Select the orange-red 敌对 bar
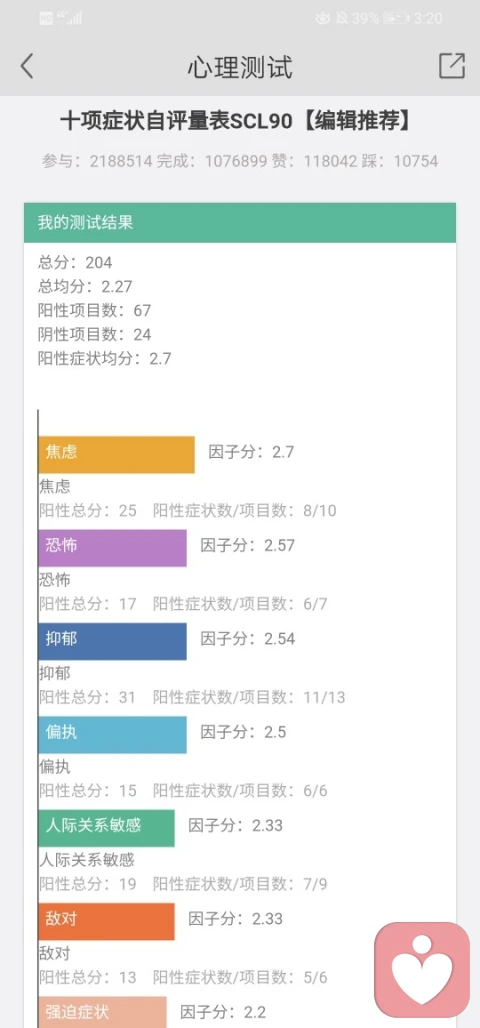 pyautogui.click(x=106, y=921)
